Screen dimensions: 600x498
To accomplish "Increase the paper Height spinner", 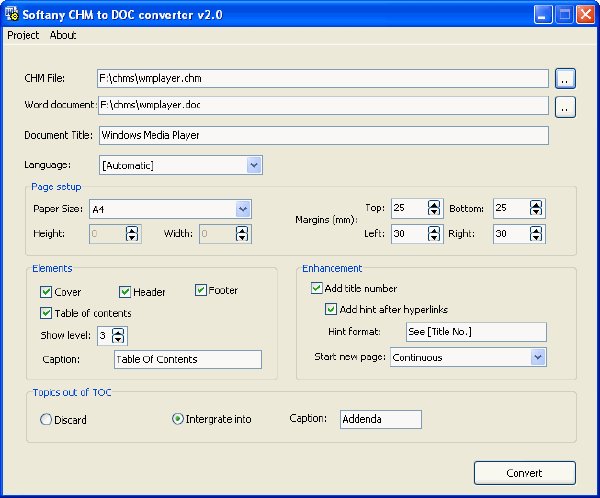I will [132, 230].
